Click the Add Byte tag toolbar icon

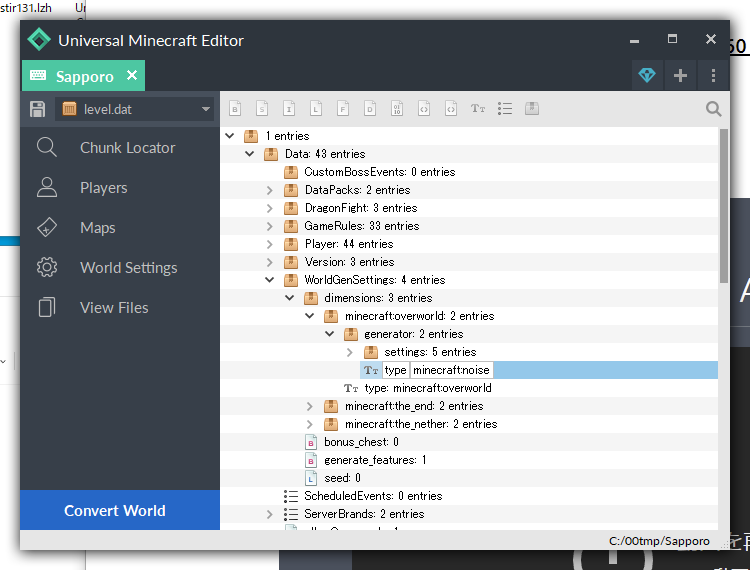pyautogui.click(x=236, y=108)
